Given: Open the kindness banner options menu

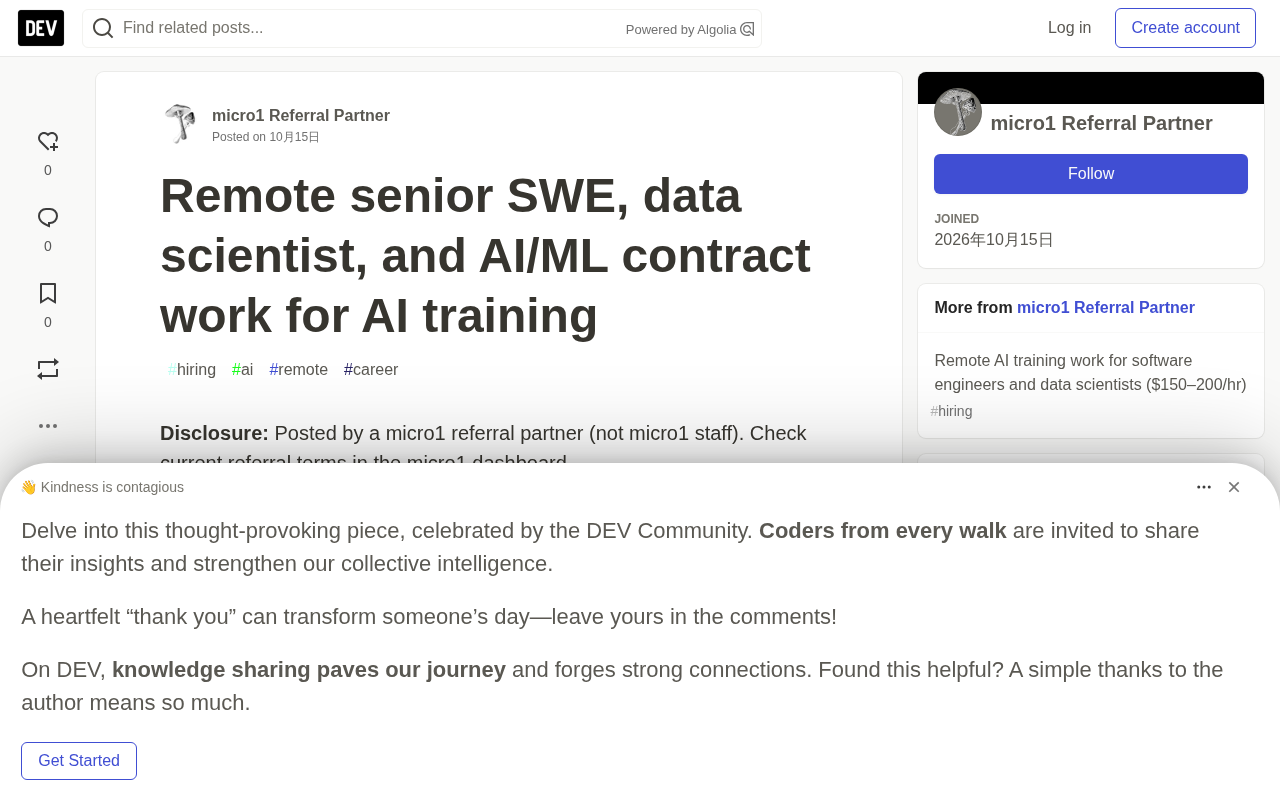Looking at the screenshot, I should click(1204, 487).
